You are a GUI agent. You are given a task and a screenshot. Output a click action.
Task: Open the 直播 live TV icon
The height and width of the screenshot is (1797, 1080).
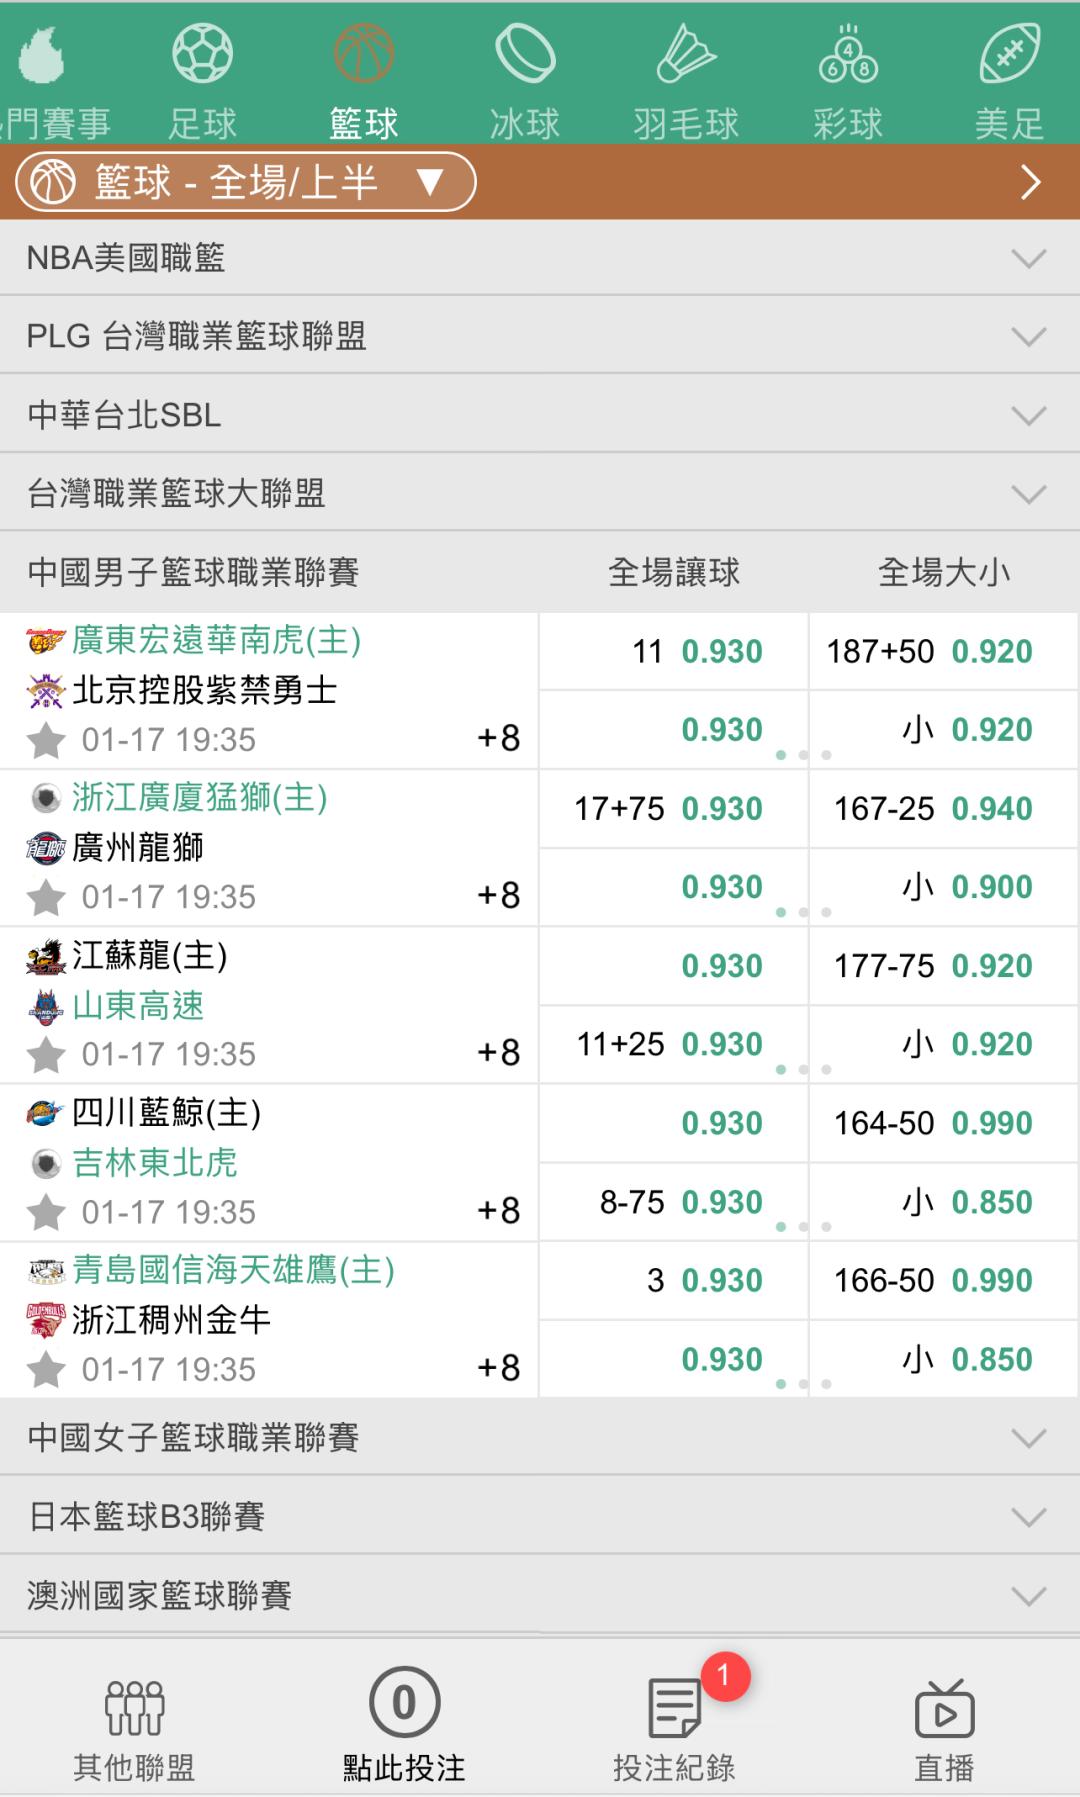pyautogui.click(x=944, y=1708)
